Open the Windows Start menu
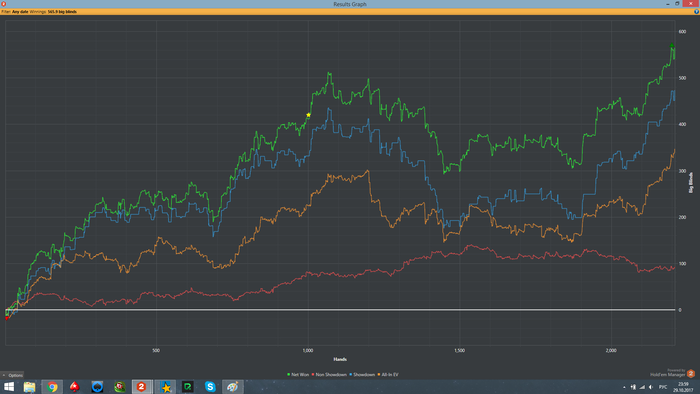The height and width of the screenshot is (394, 700). (x=9, y=386)
